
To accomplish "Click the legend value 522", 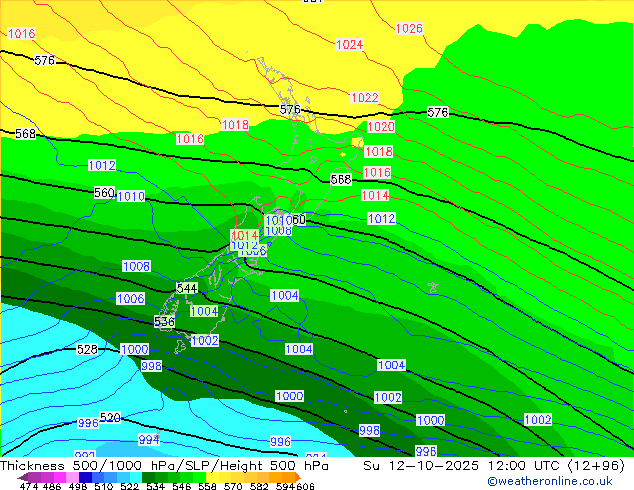I will click(x=129, y=486).
